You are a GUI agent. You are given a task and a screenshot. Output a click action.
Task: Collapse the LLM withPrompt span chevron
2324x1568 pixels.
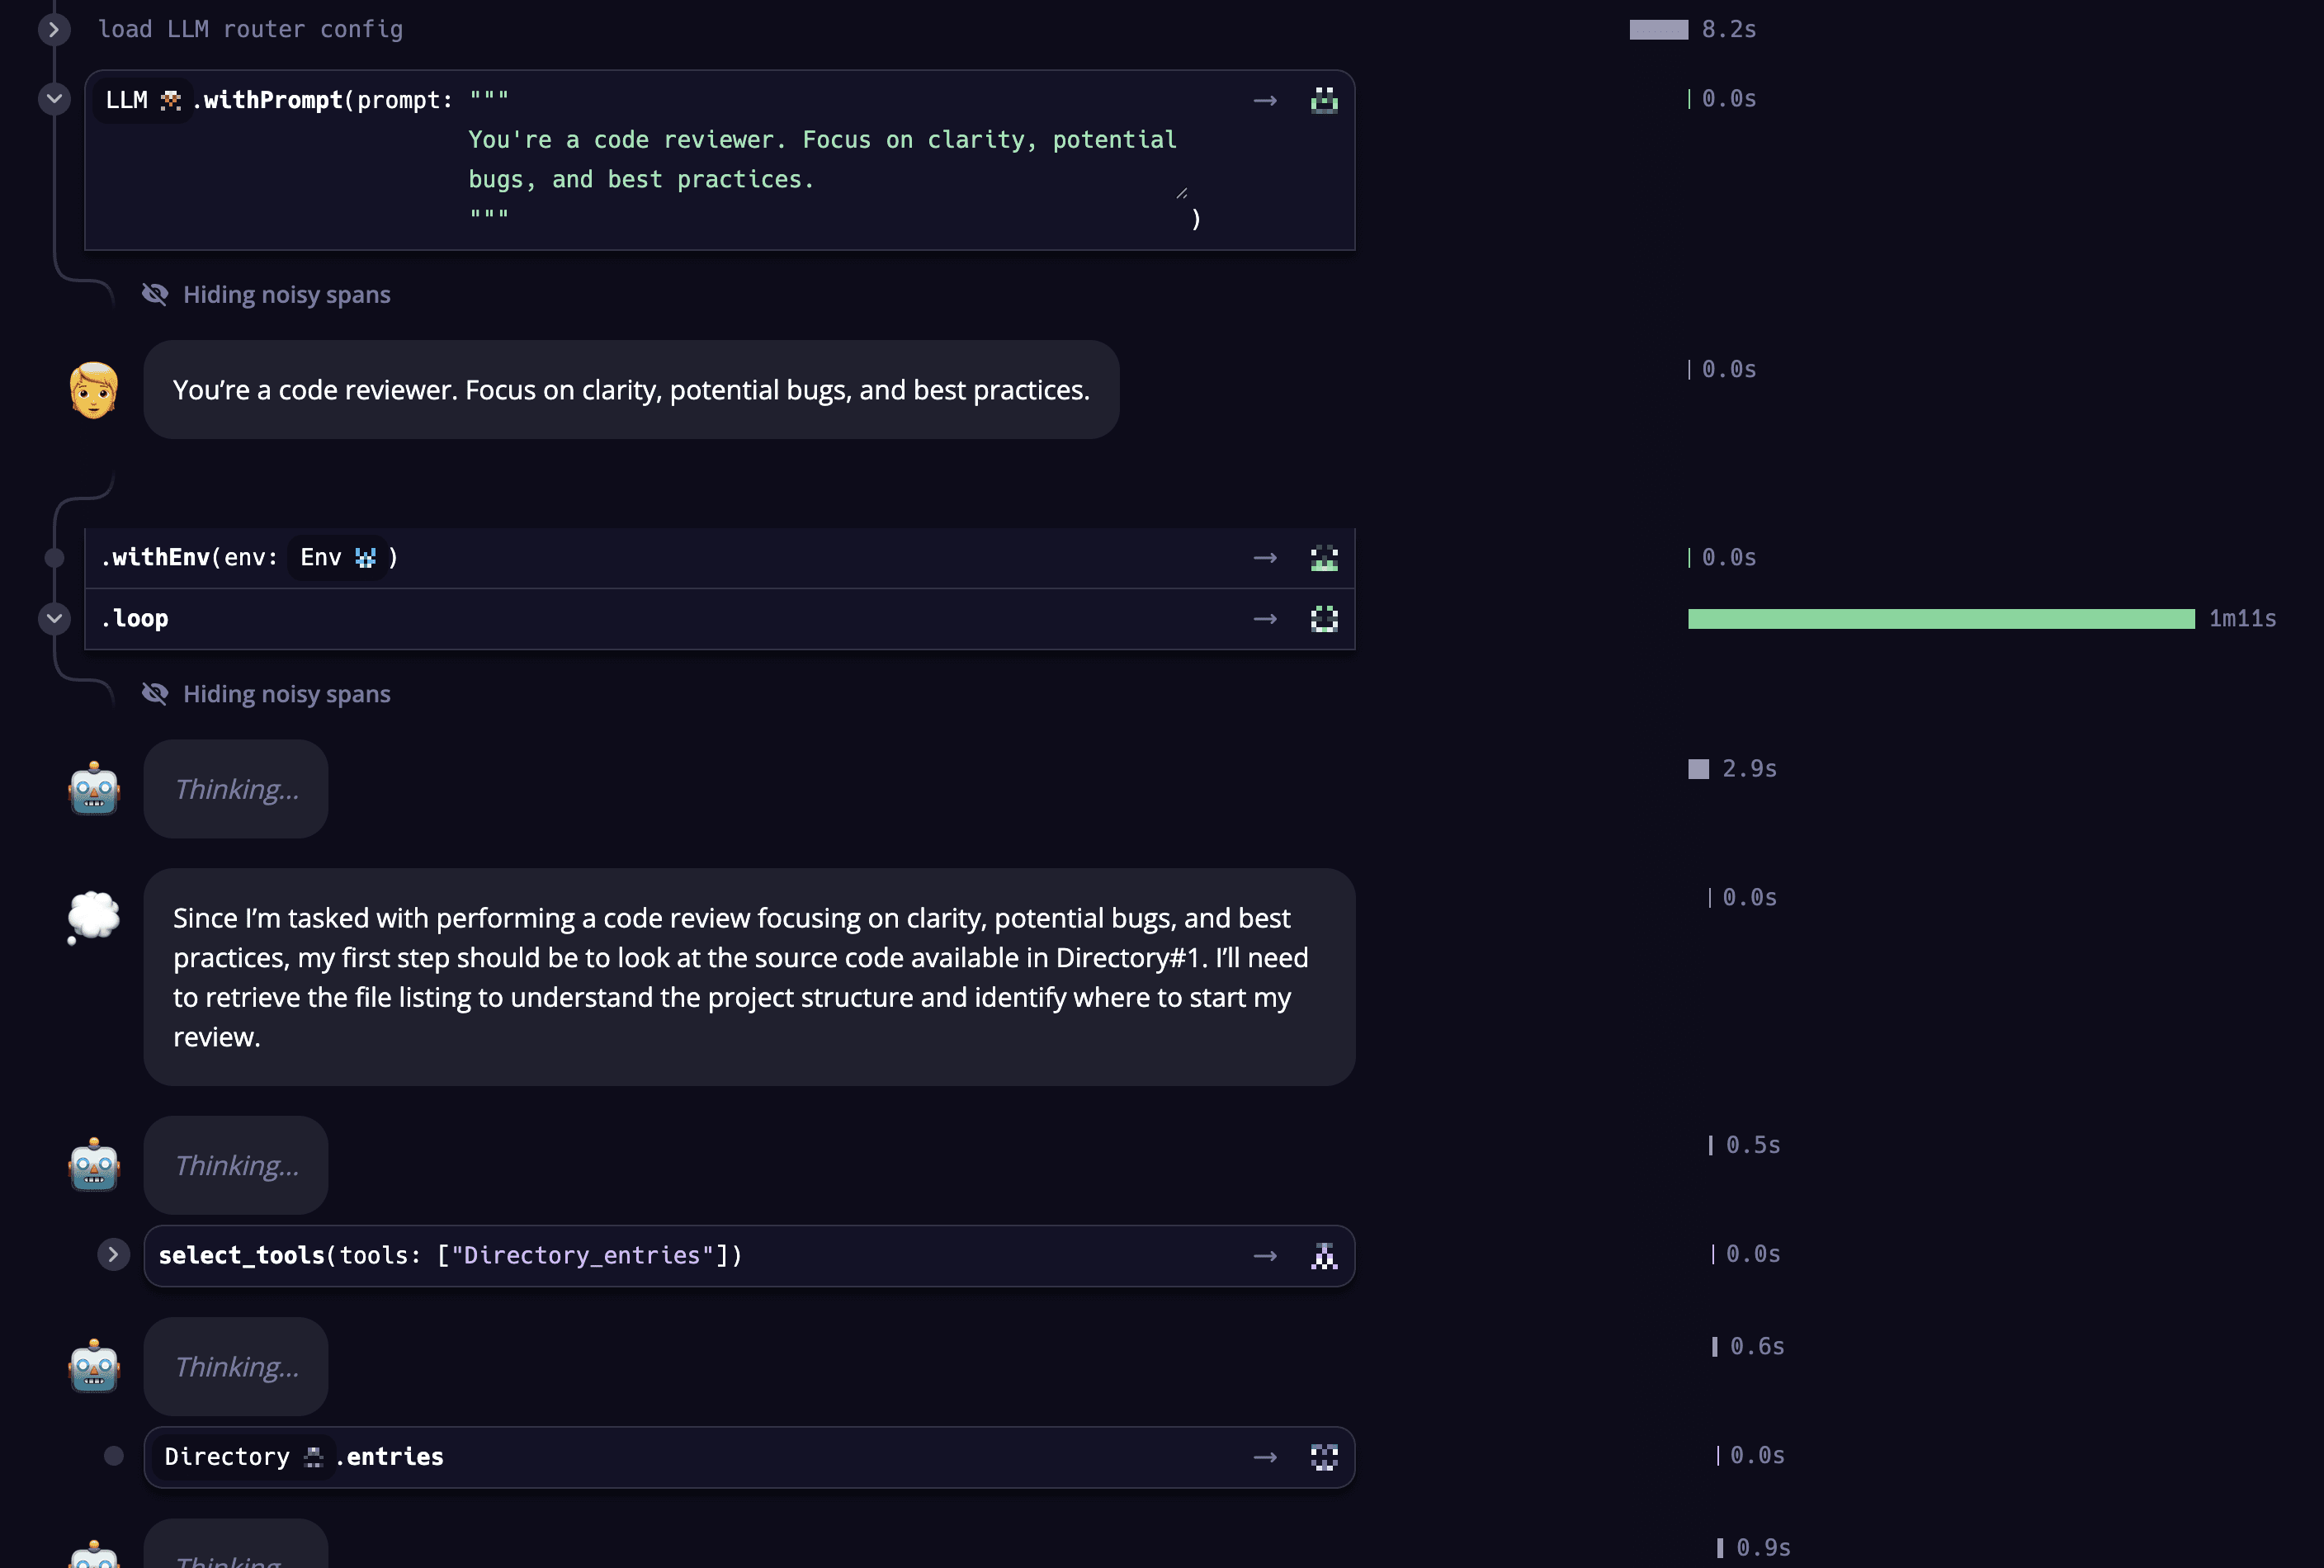[x=55, y=99]
